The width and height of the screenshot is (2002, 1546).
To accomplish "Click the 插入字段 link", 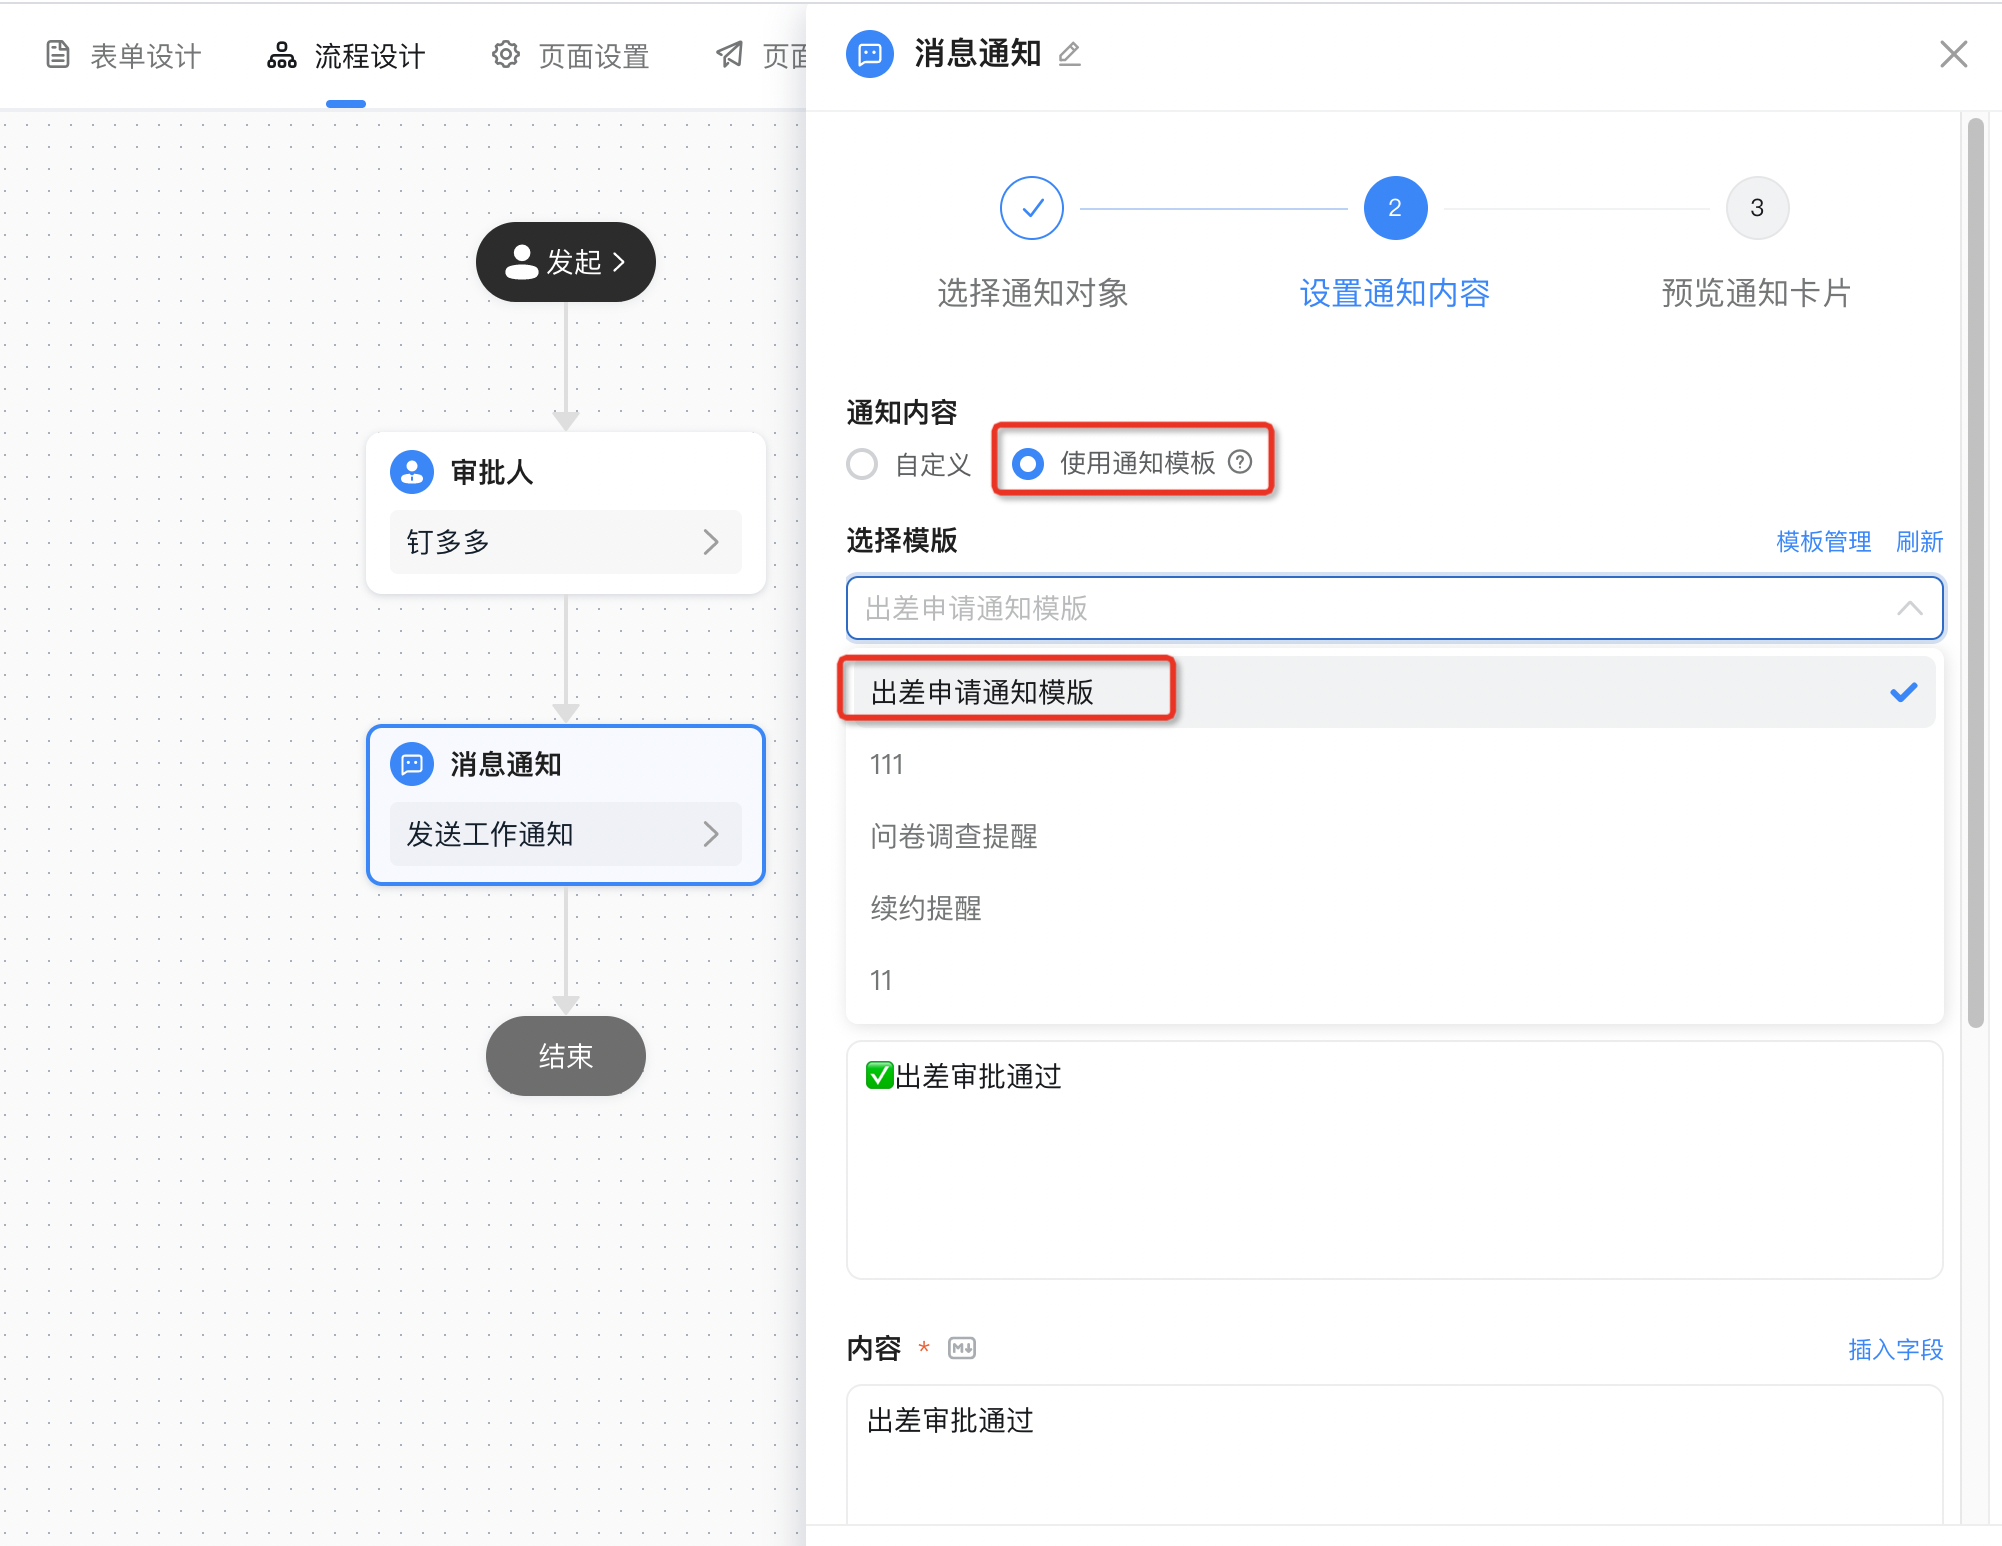I will [1894, 1349].
